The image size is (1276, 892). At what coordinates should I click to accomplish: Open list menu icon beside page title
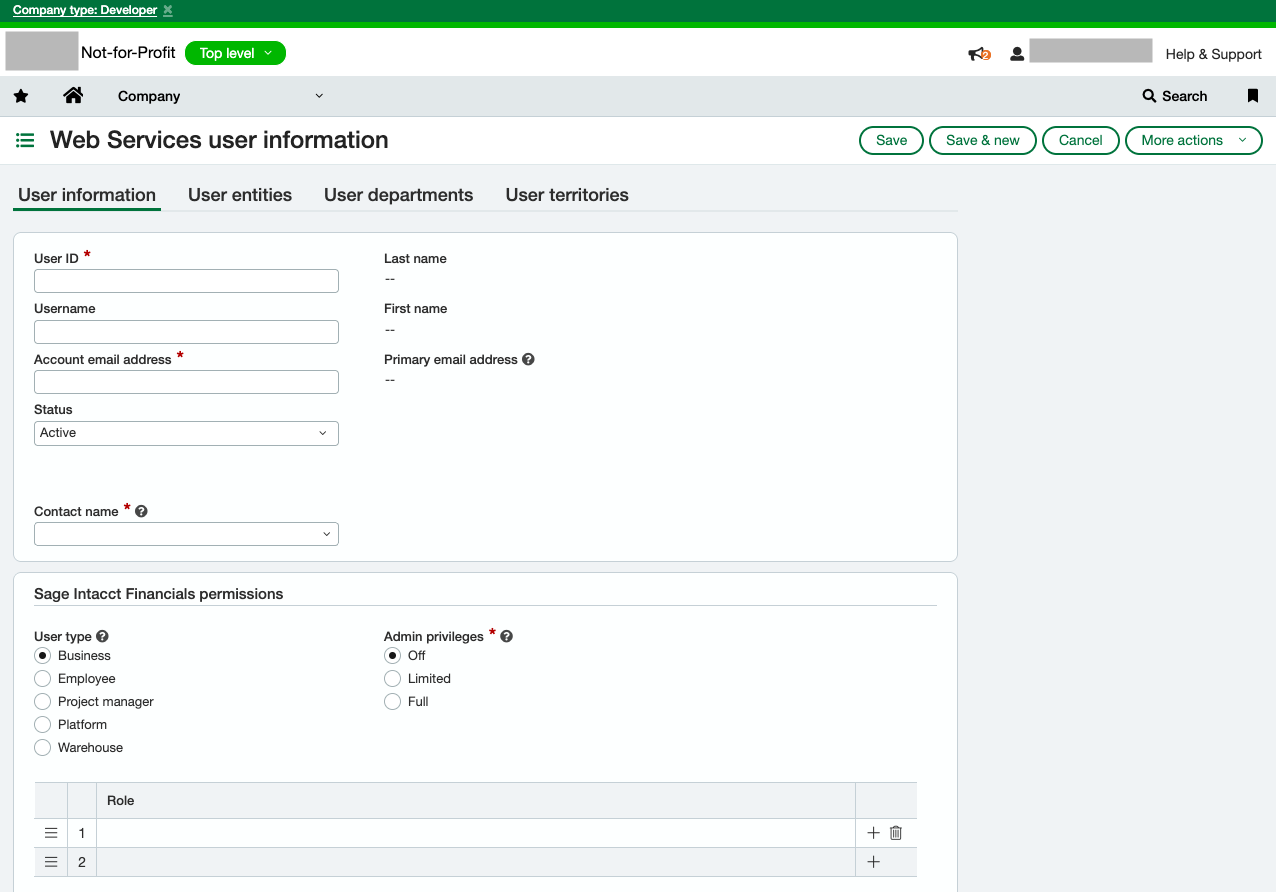coord(26,140)
